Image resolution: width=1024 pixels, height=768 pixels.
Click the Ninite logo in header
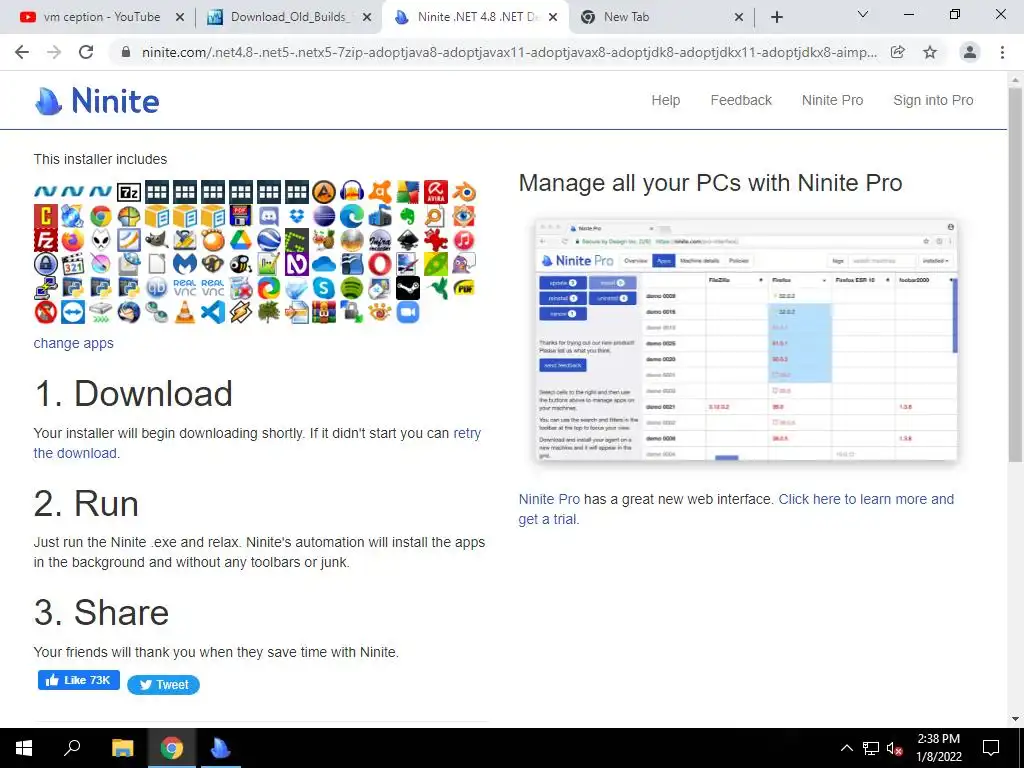click(x=97, y=101)
